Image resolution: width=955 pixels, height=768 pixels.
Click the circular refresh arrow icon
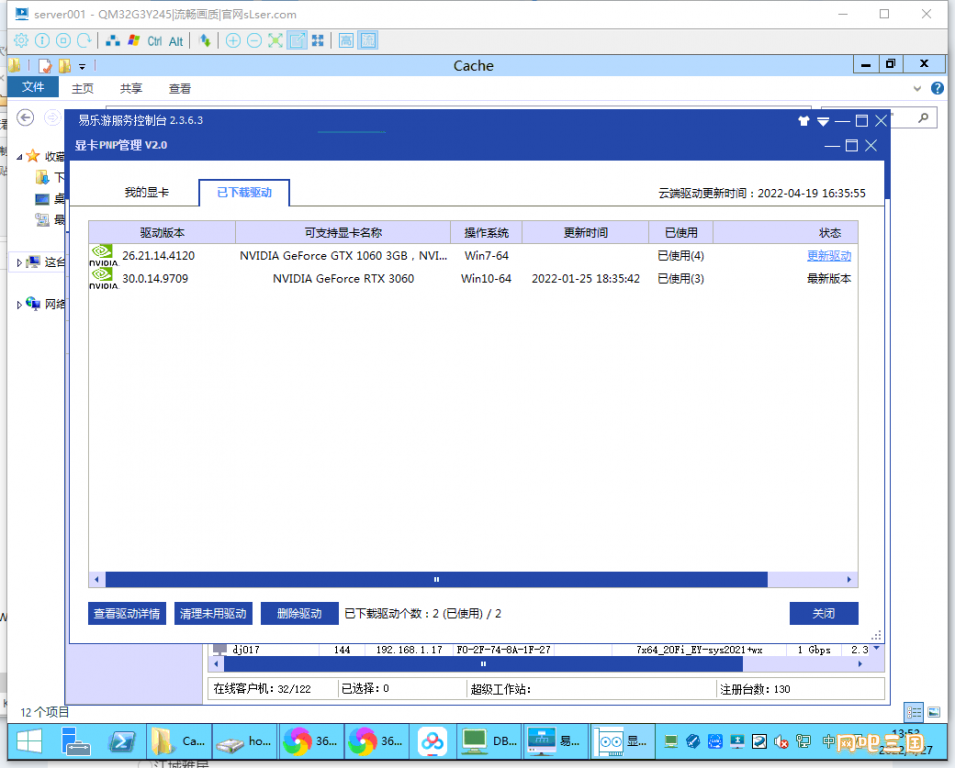pos(84,41)
